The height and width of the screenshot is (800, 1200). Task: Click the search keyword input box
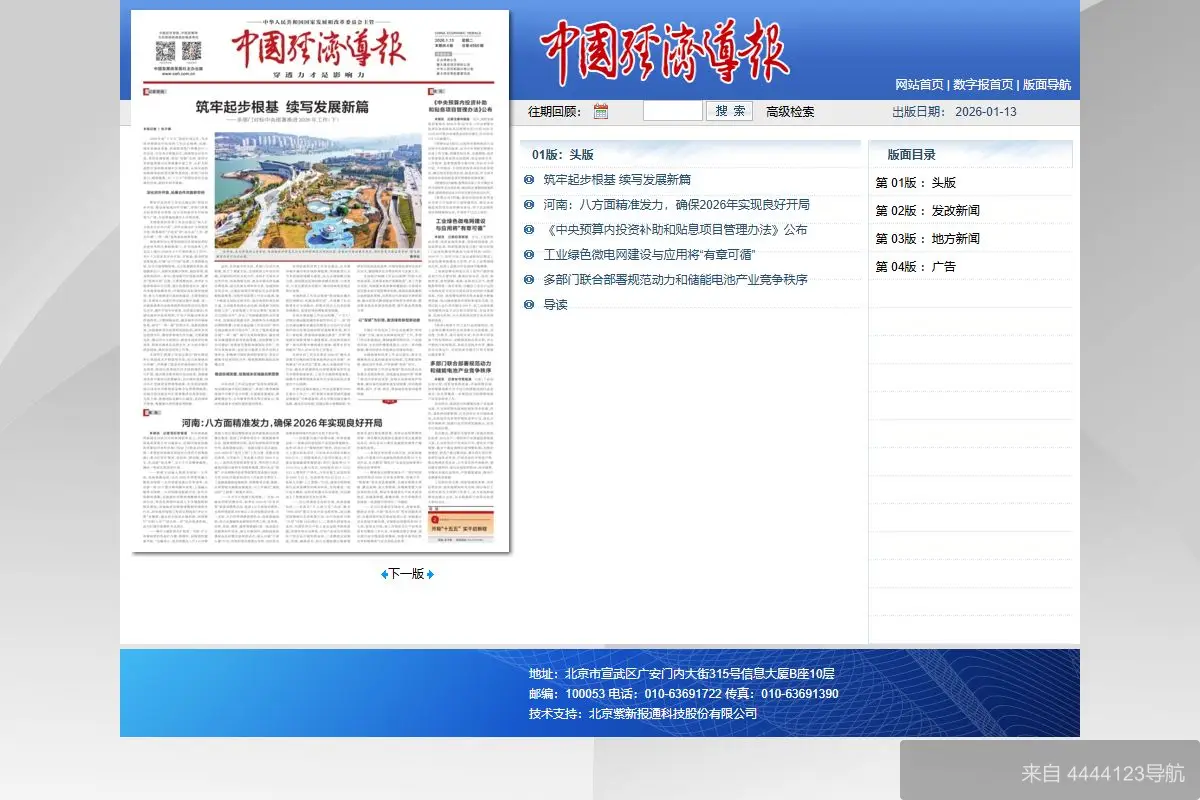(672, 110)
